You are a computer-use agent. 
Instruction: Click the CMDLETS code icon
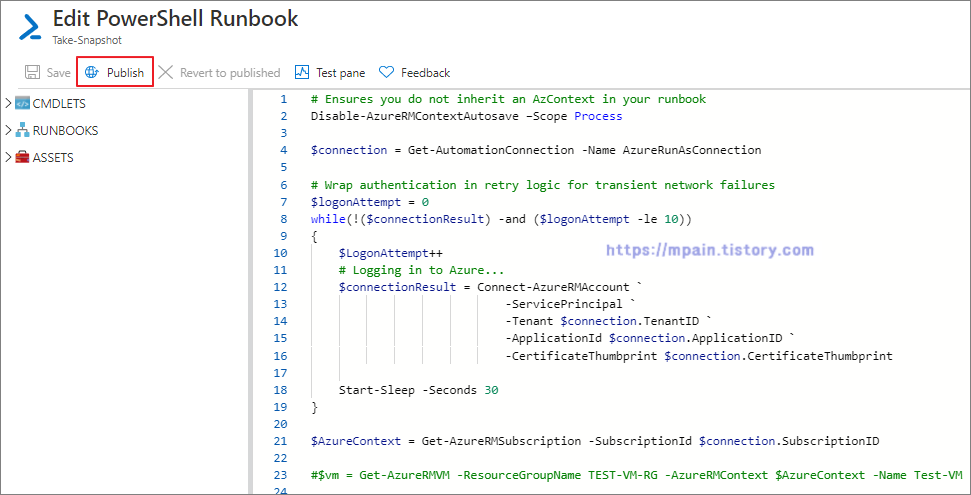(22, 103)
